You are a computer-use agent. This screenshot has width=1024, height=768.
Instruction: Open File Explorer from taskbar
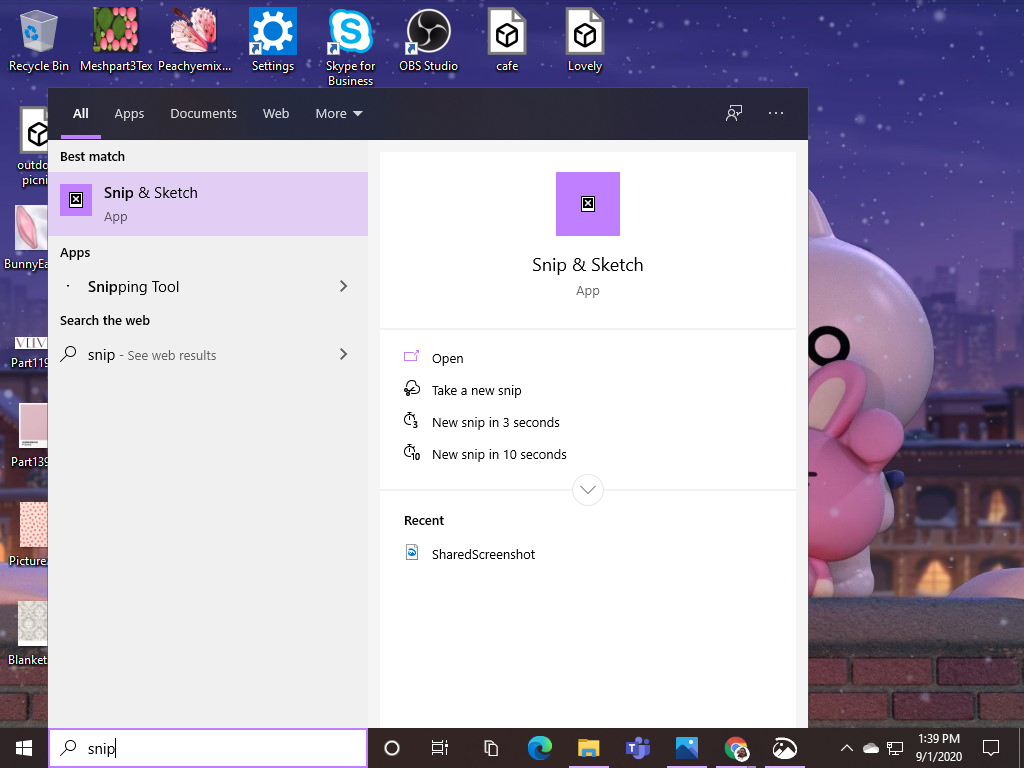tap(588, 748)
